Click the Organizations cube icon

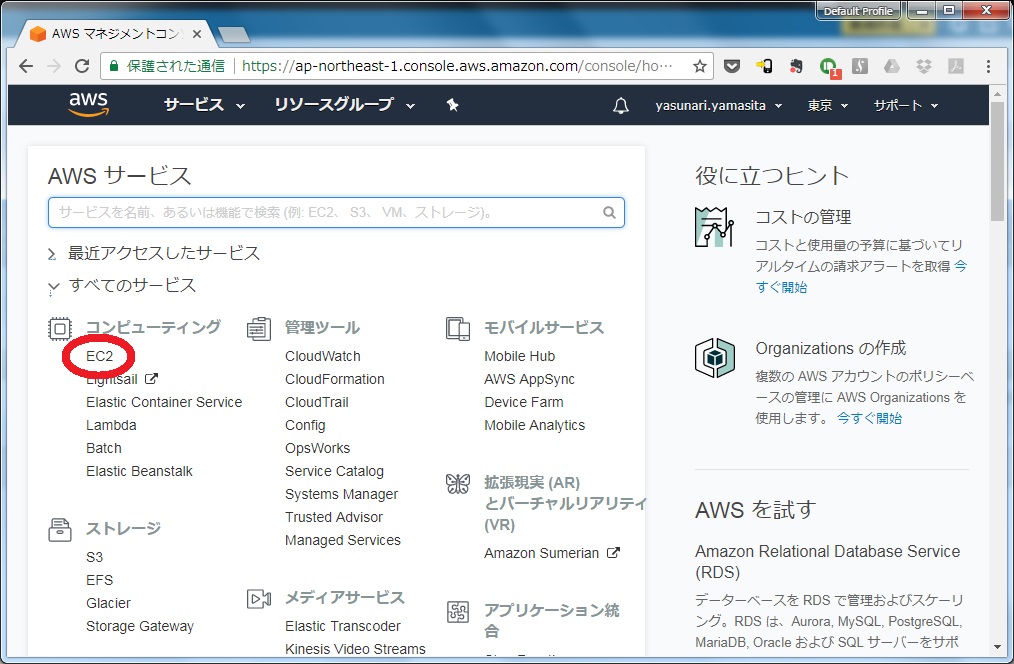(715, 358)
